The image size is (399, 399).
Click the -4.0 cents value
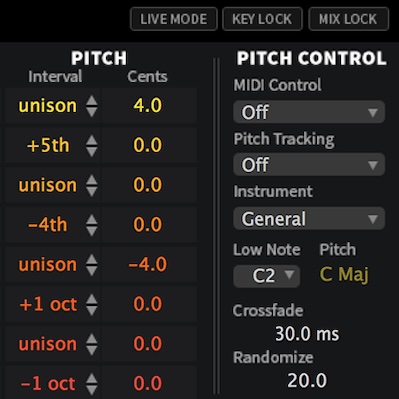[148, 264]
